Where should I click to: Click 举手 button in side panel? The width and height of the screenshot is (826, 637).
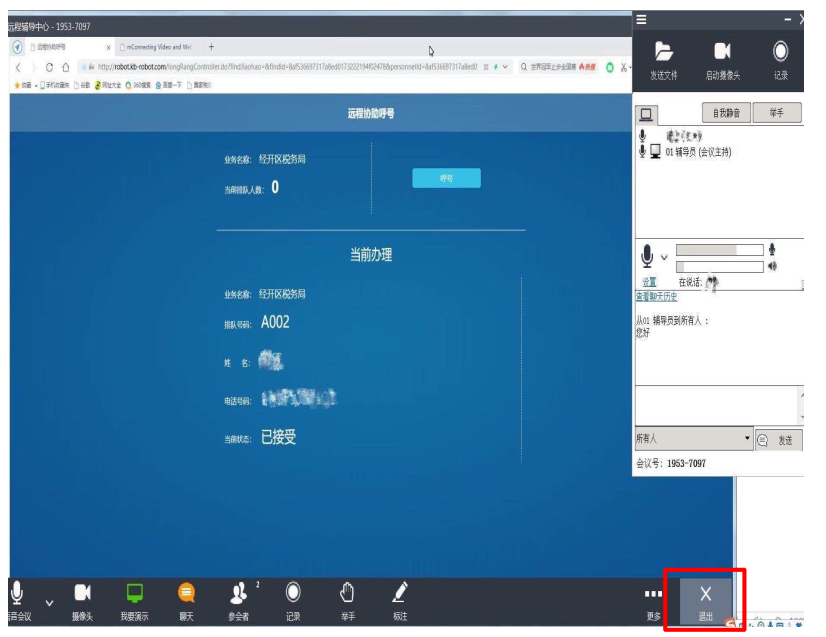click(777, 113)
